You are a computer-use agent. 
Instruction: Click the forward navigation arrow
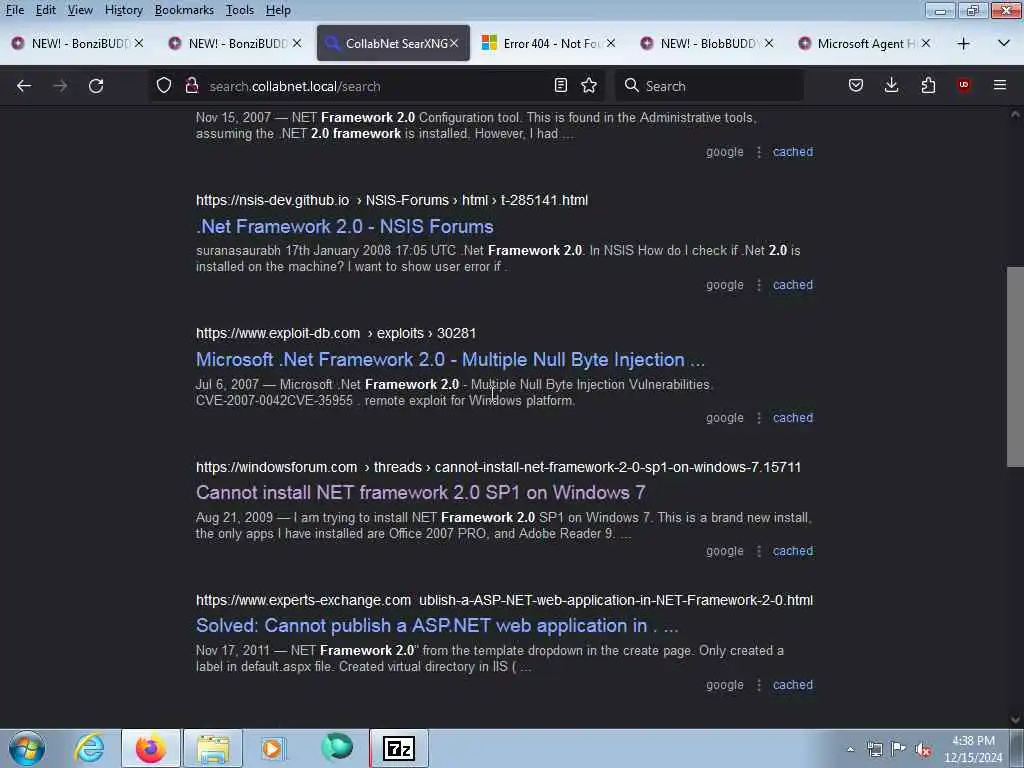click(x=60, y=86)
